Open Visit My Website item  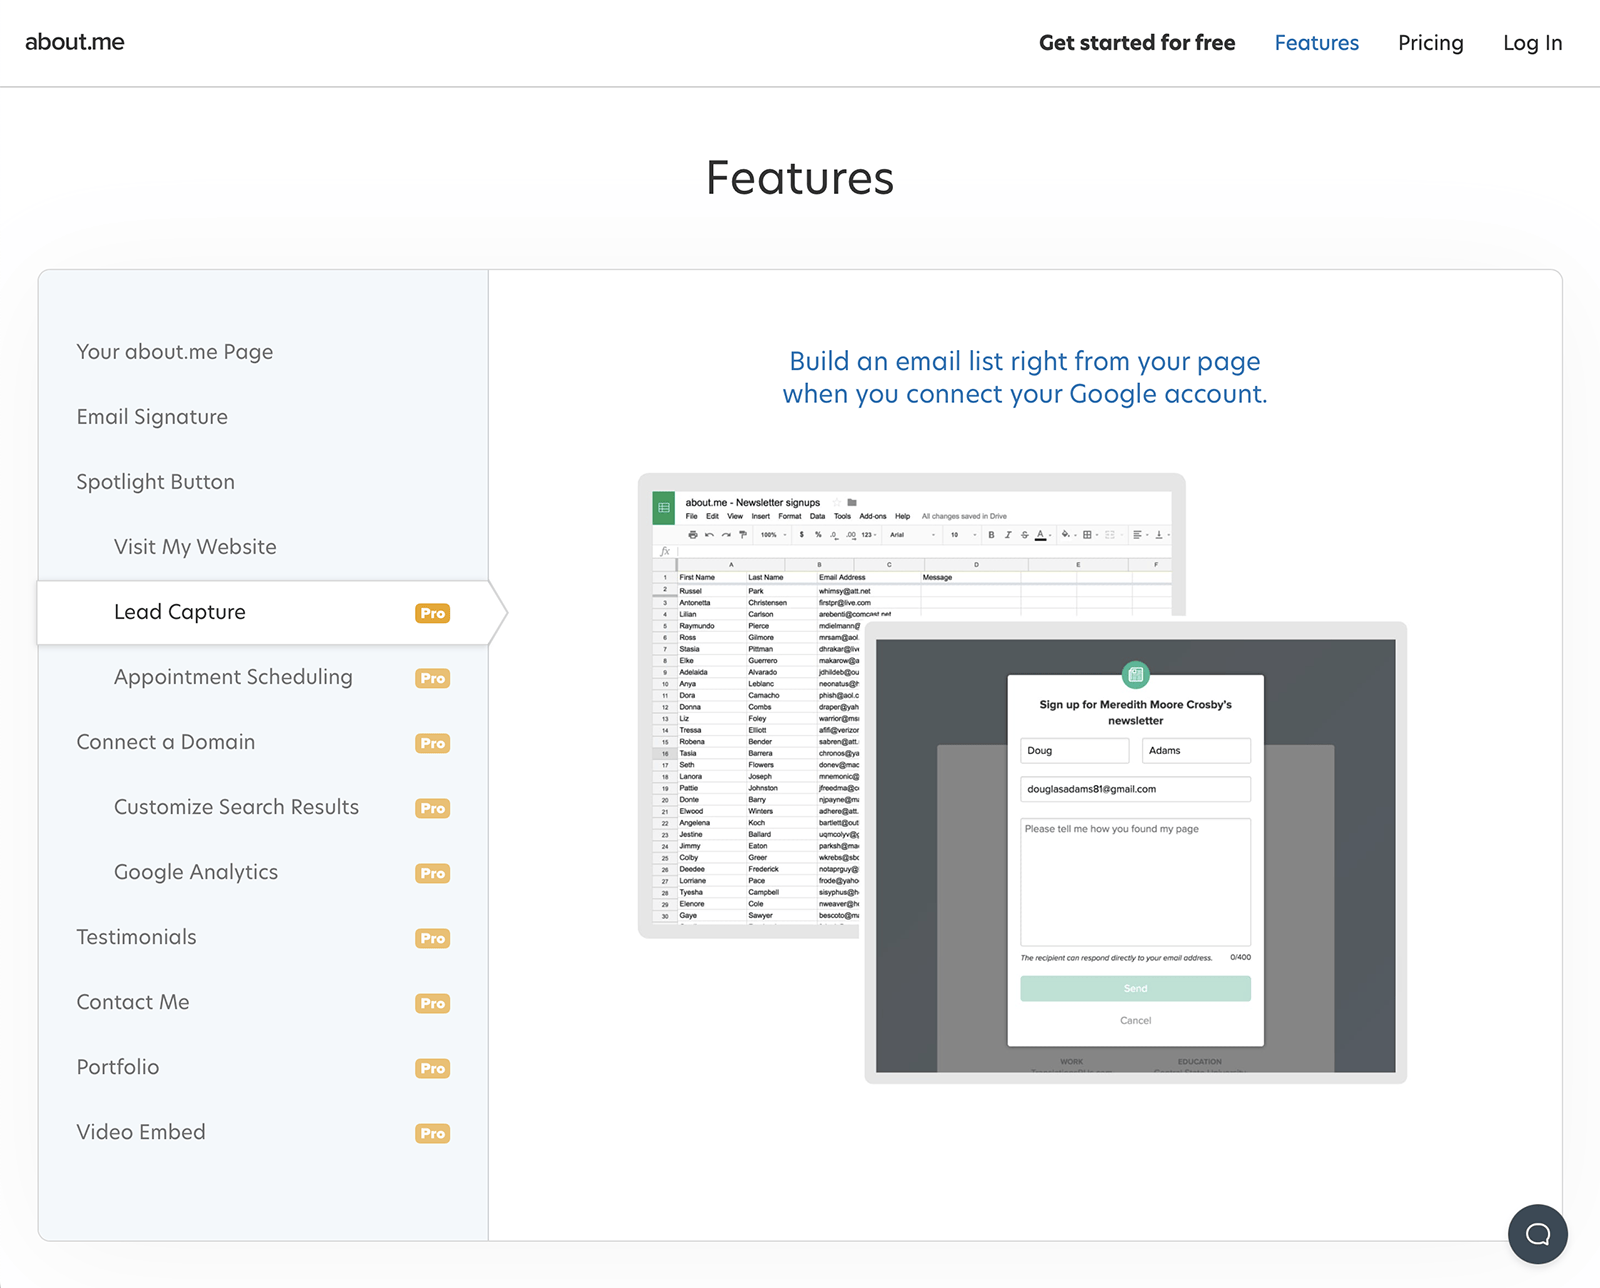[195, 547]
